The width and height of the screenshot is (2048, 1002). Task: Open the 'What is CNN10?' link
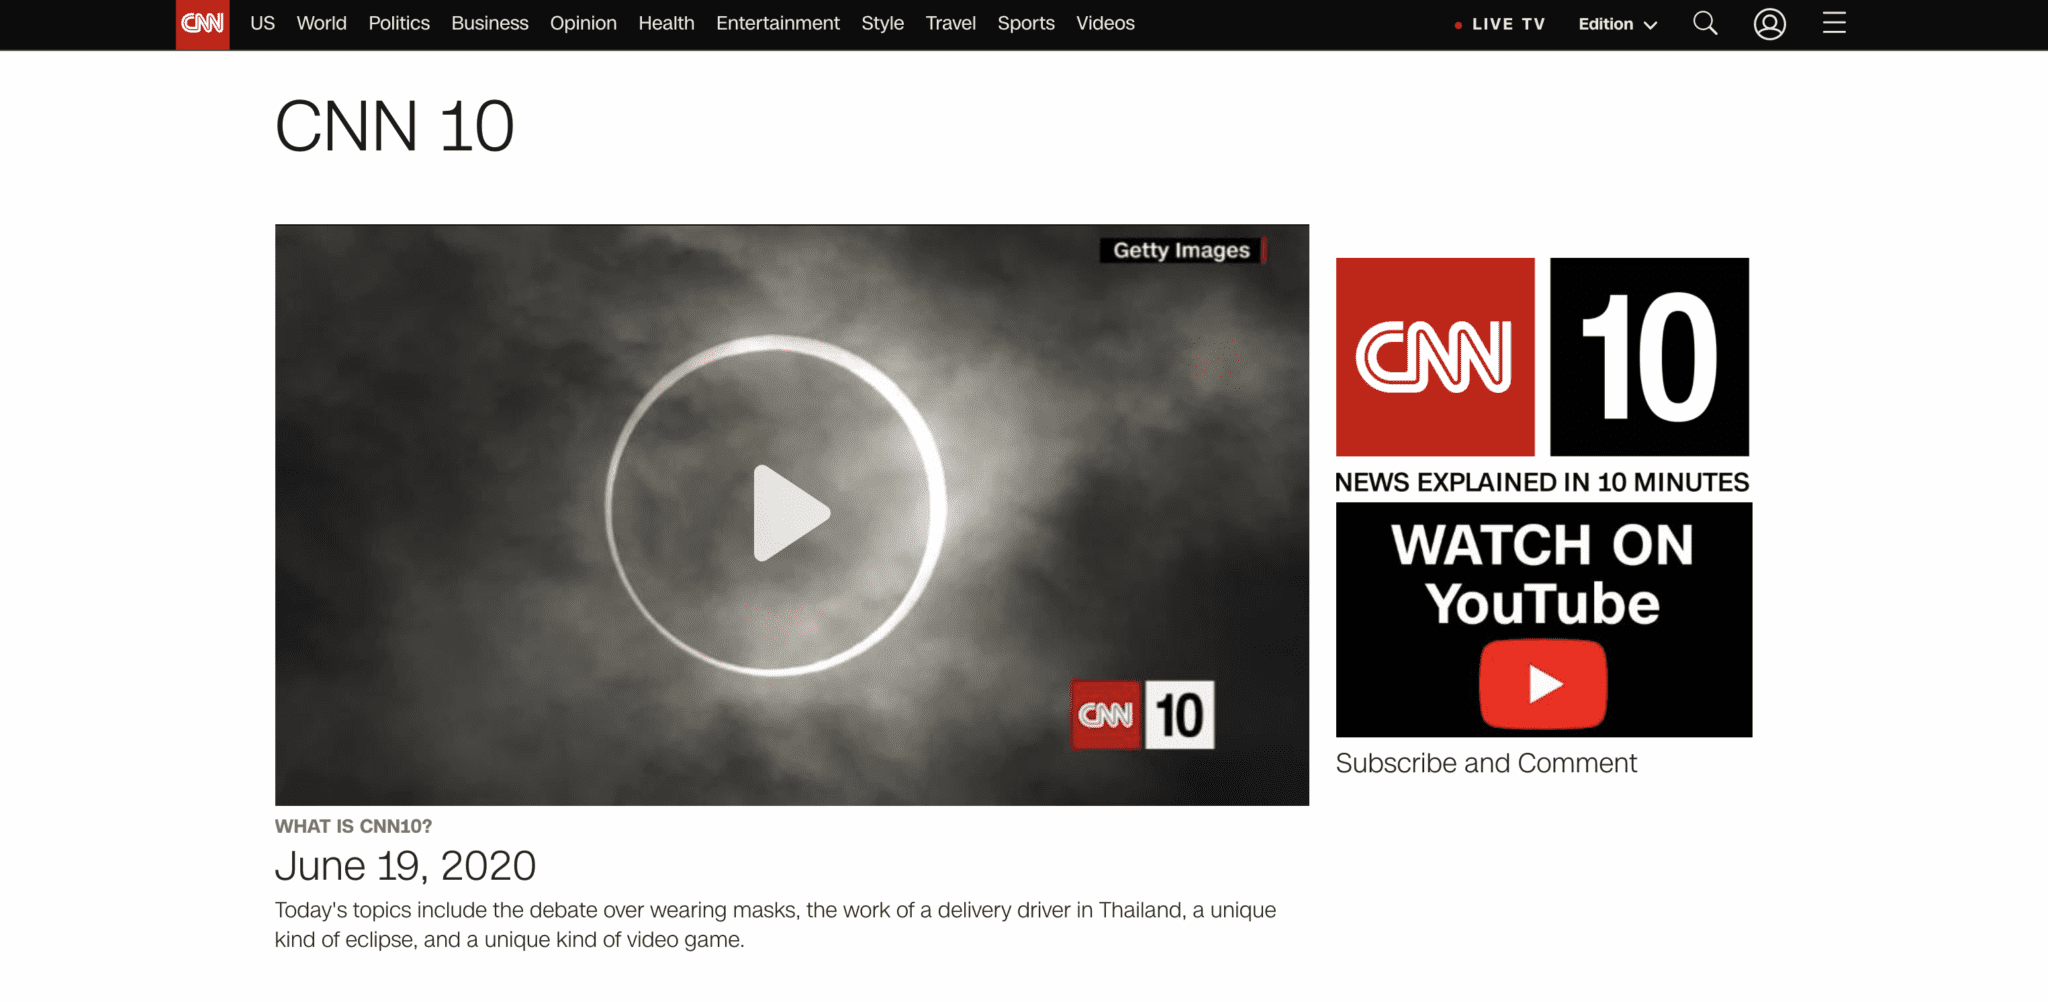pyautogui.click(x=353, y=826)
